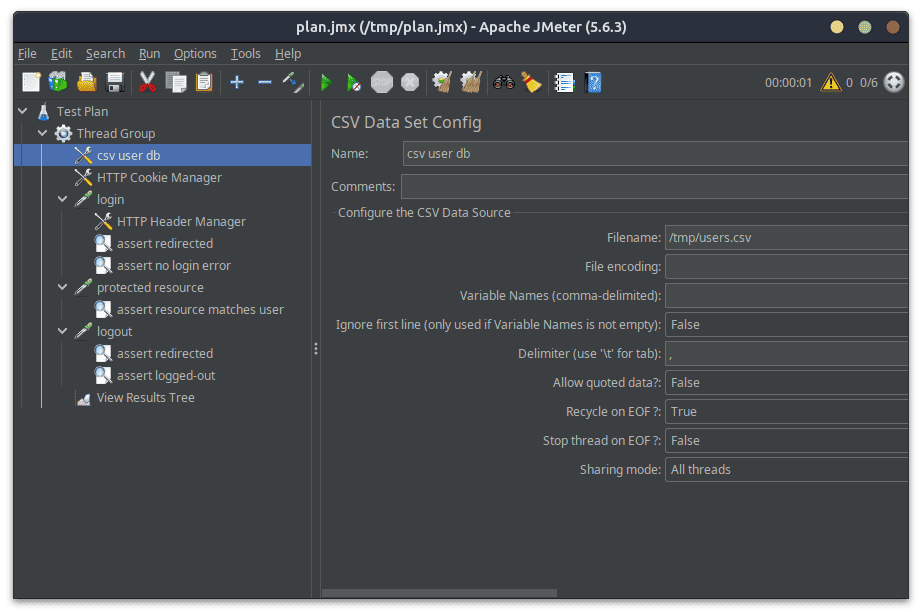Collapse the Thread Group tree node

point(43,133)
